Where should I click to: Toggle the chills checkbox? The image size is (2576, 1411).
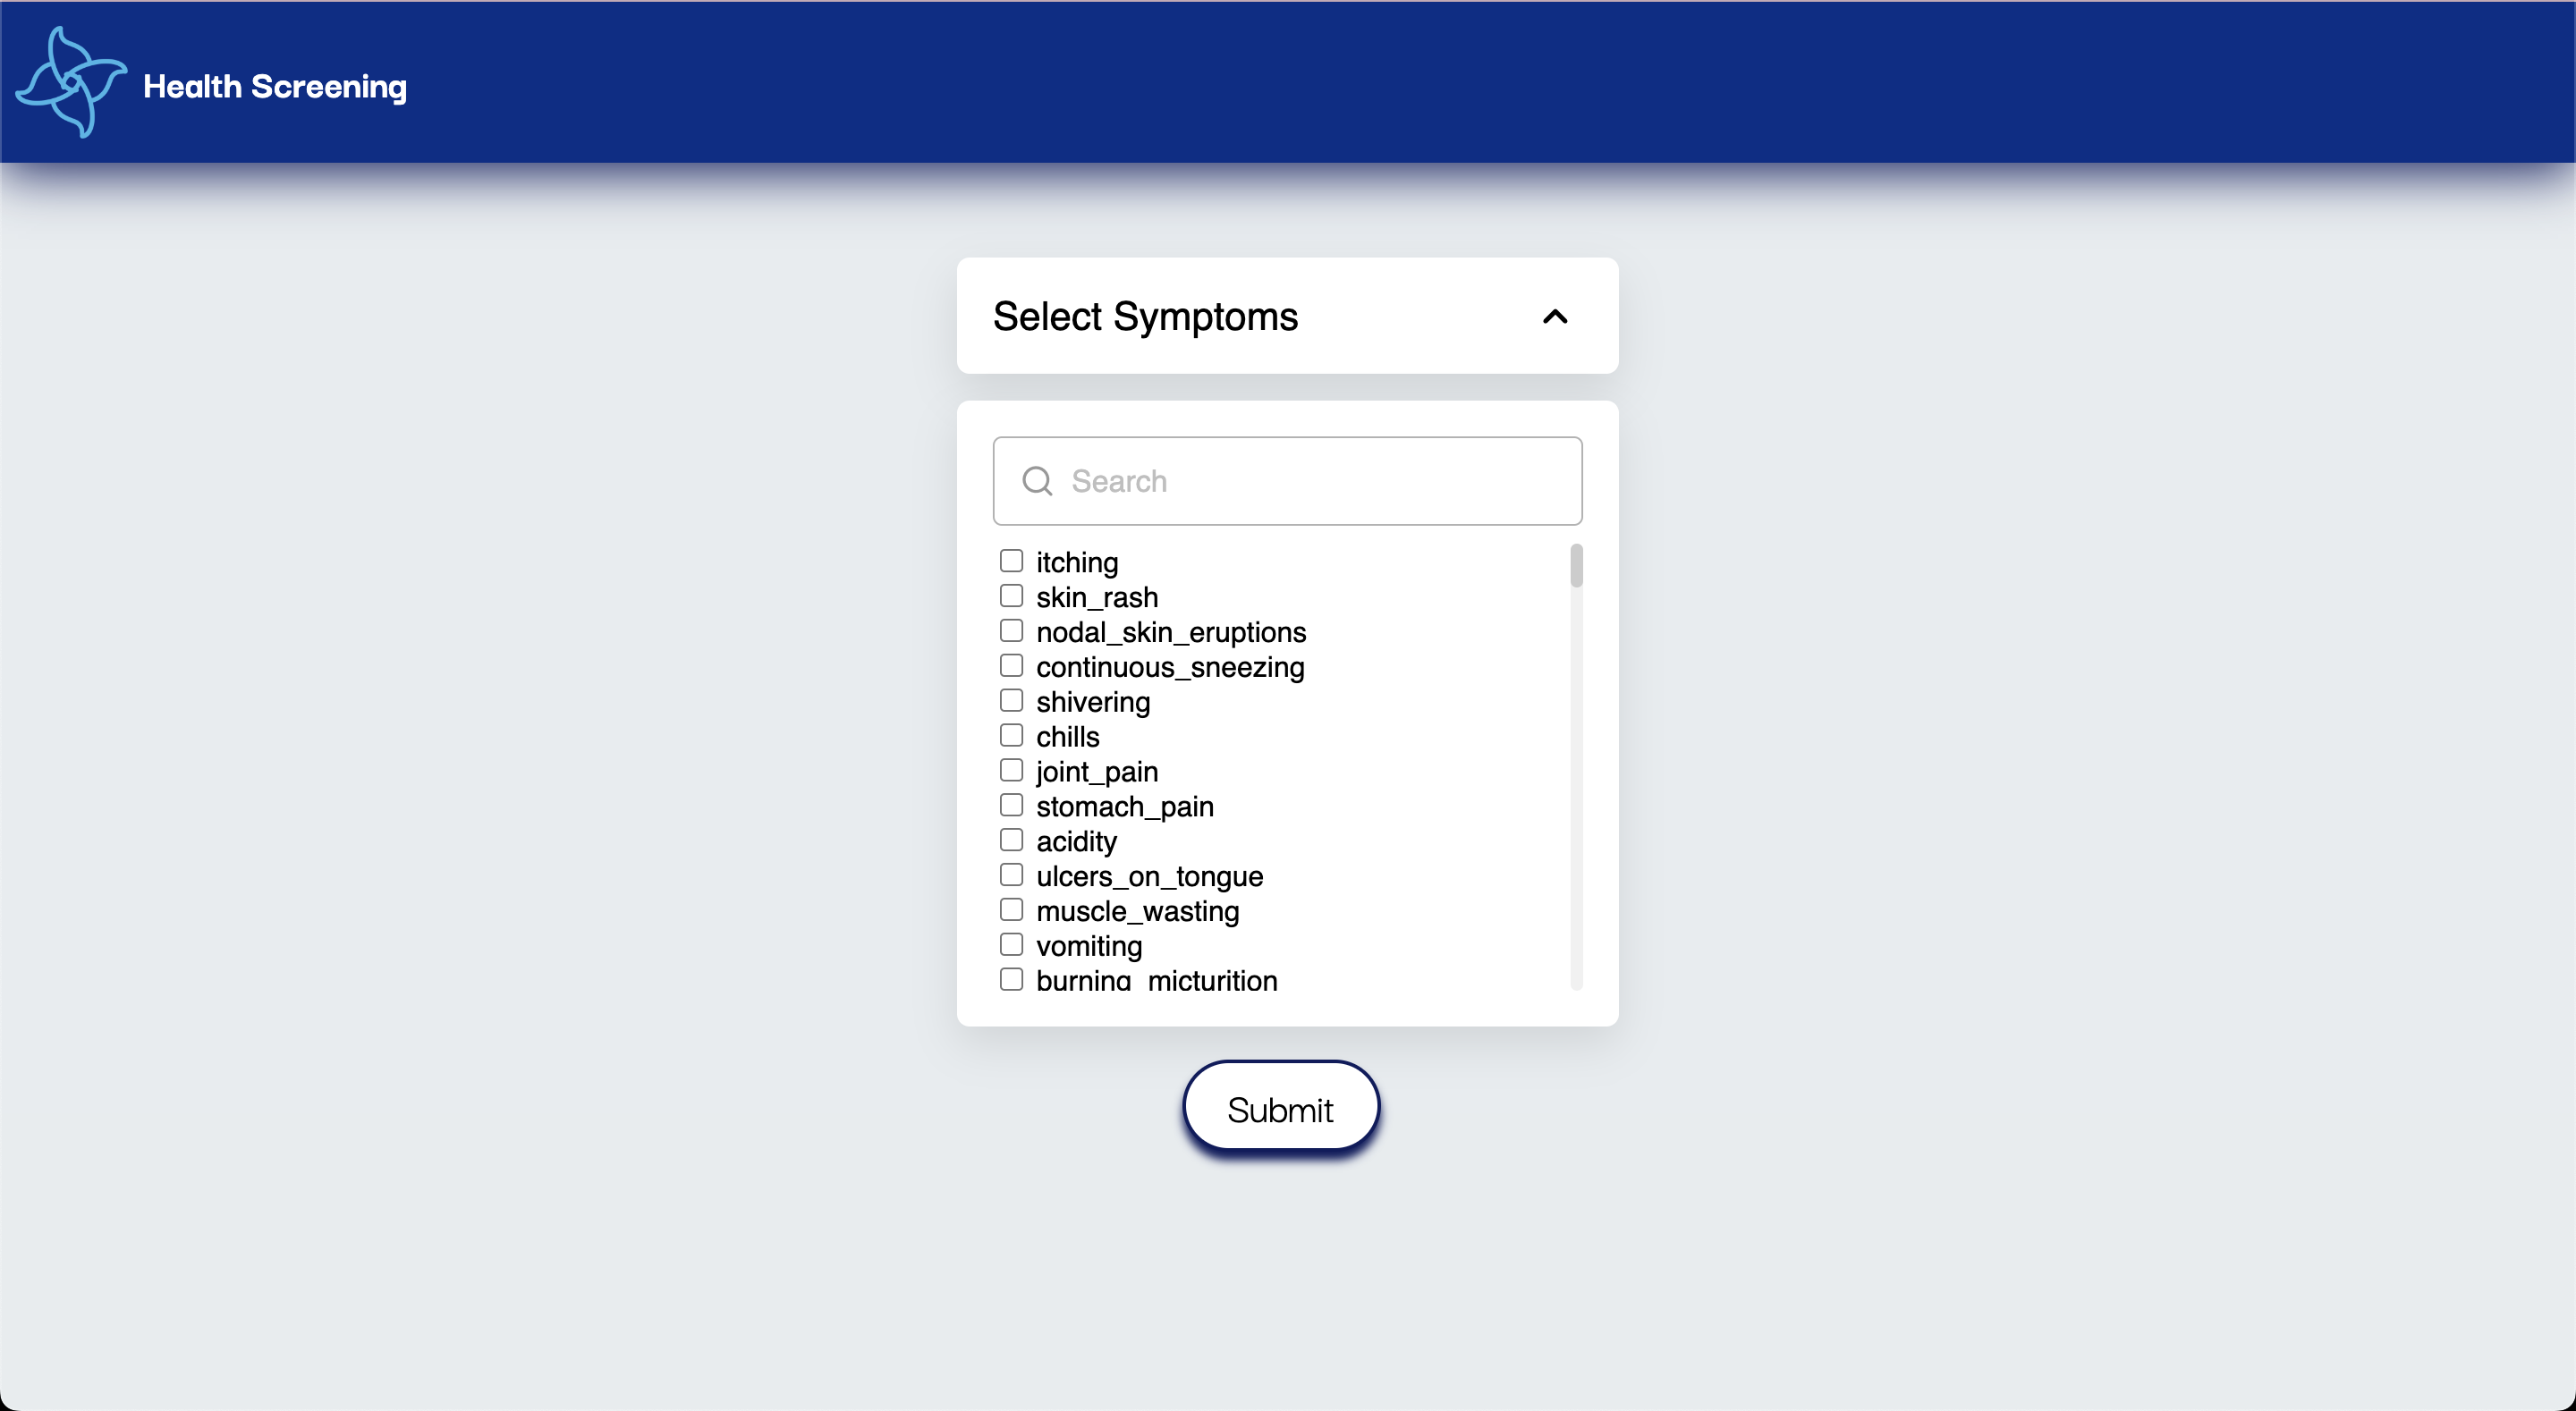1011,735
